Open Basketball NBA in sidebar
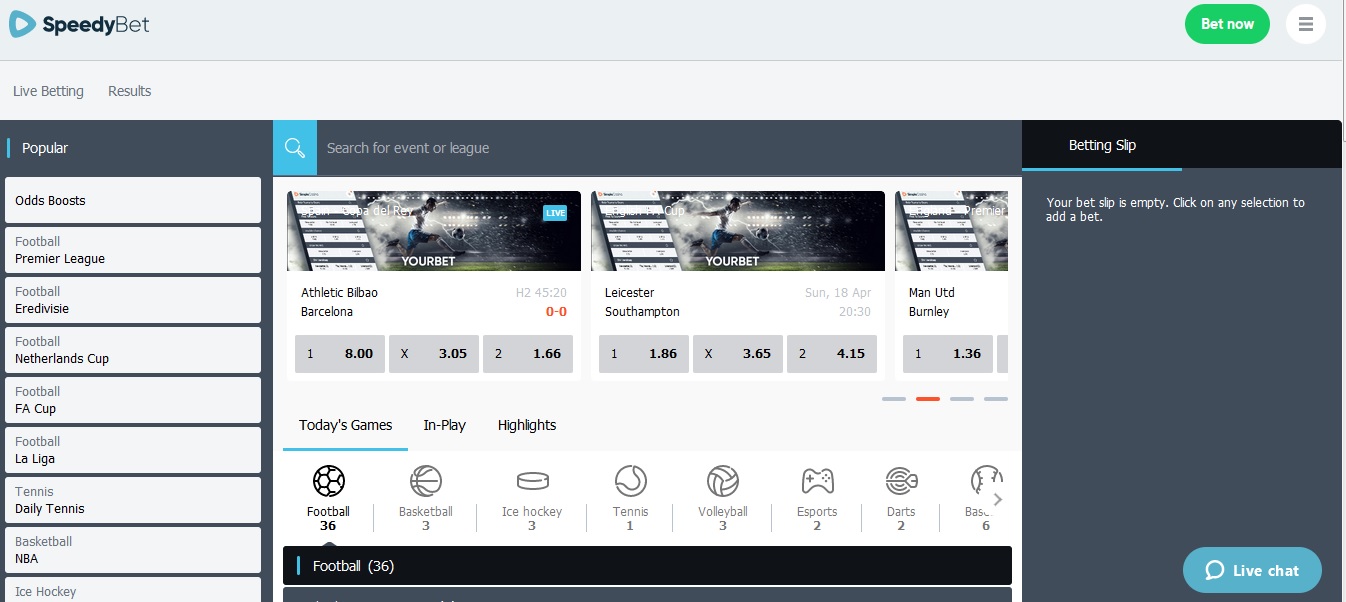This screenshot has width=1346, height=602. click(x=133, y=550)
